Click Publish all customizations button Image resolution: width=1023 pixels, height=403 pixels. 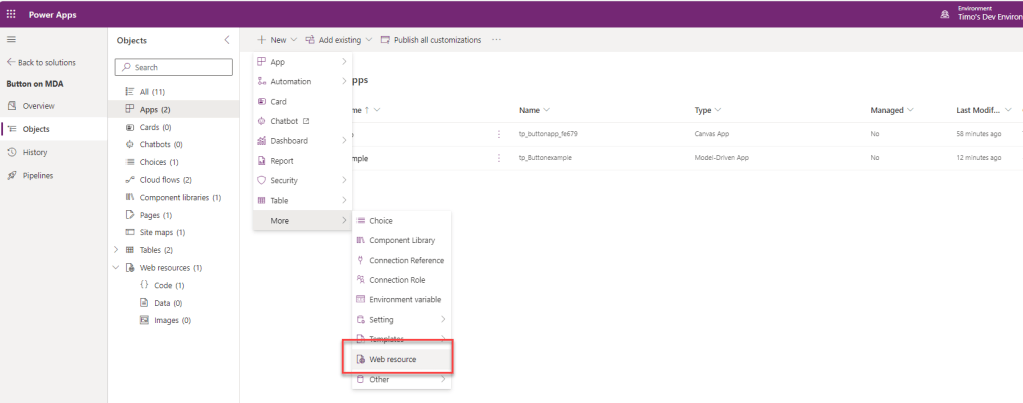click(430, 40)
